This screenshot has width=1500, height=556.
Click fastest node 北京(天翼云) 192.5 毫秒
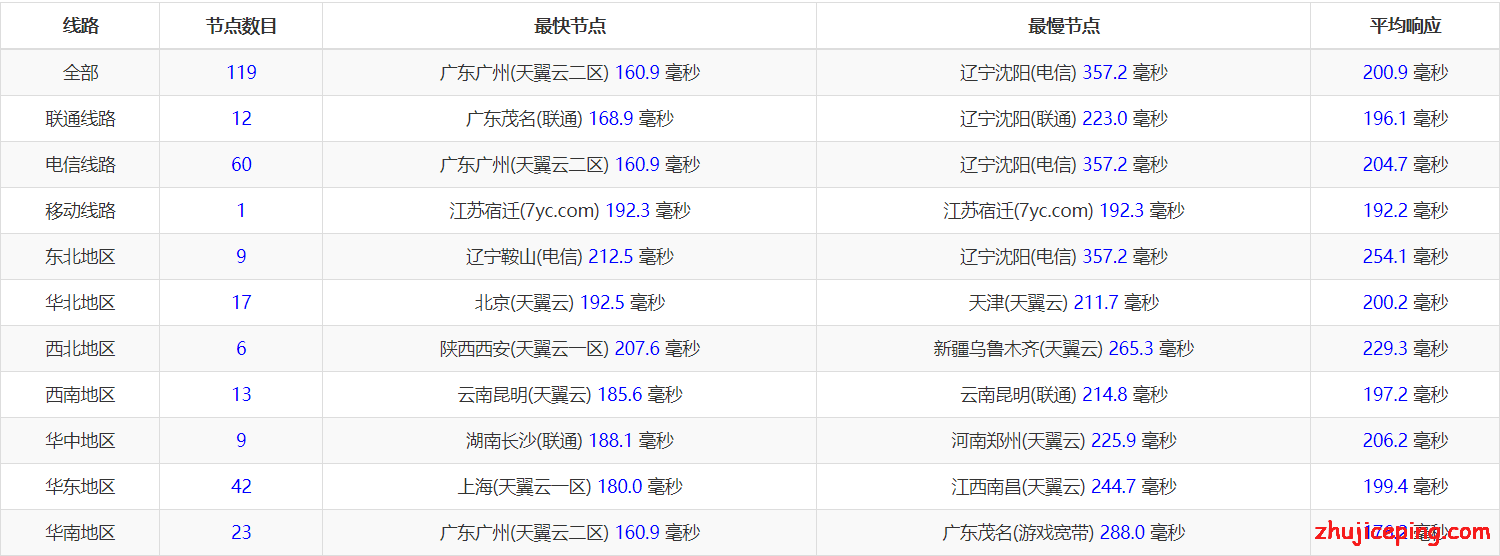[x=570, y=302]
